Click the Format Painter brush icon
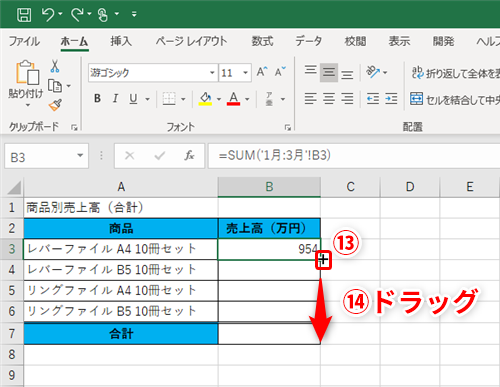 tap(55, 105)
